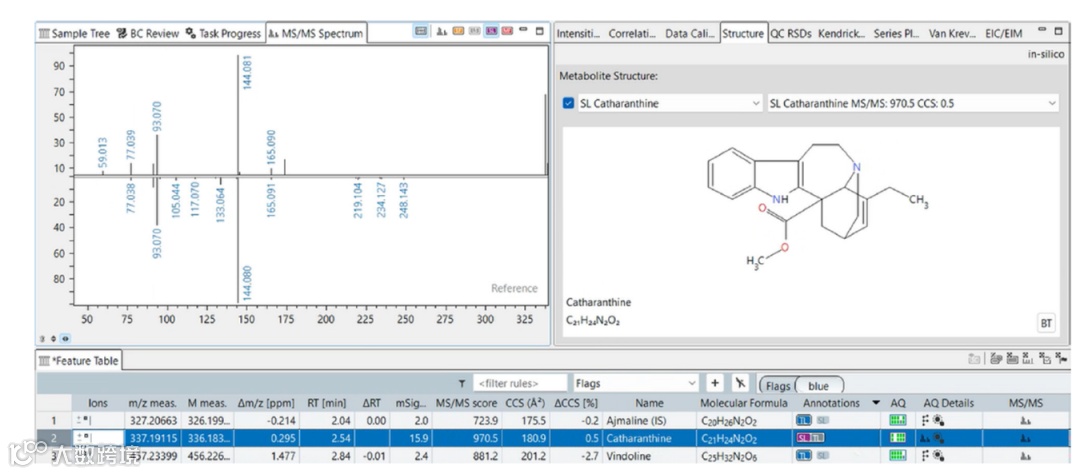Toggle the purple SL spectral library icon

click(x=491, y=32)
